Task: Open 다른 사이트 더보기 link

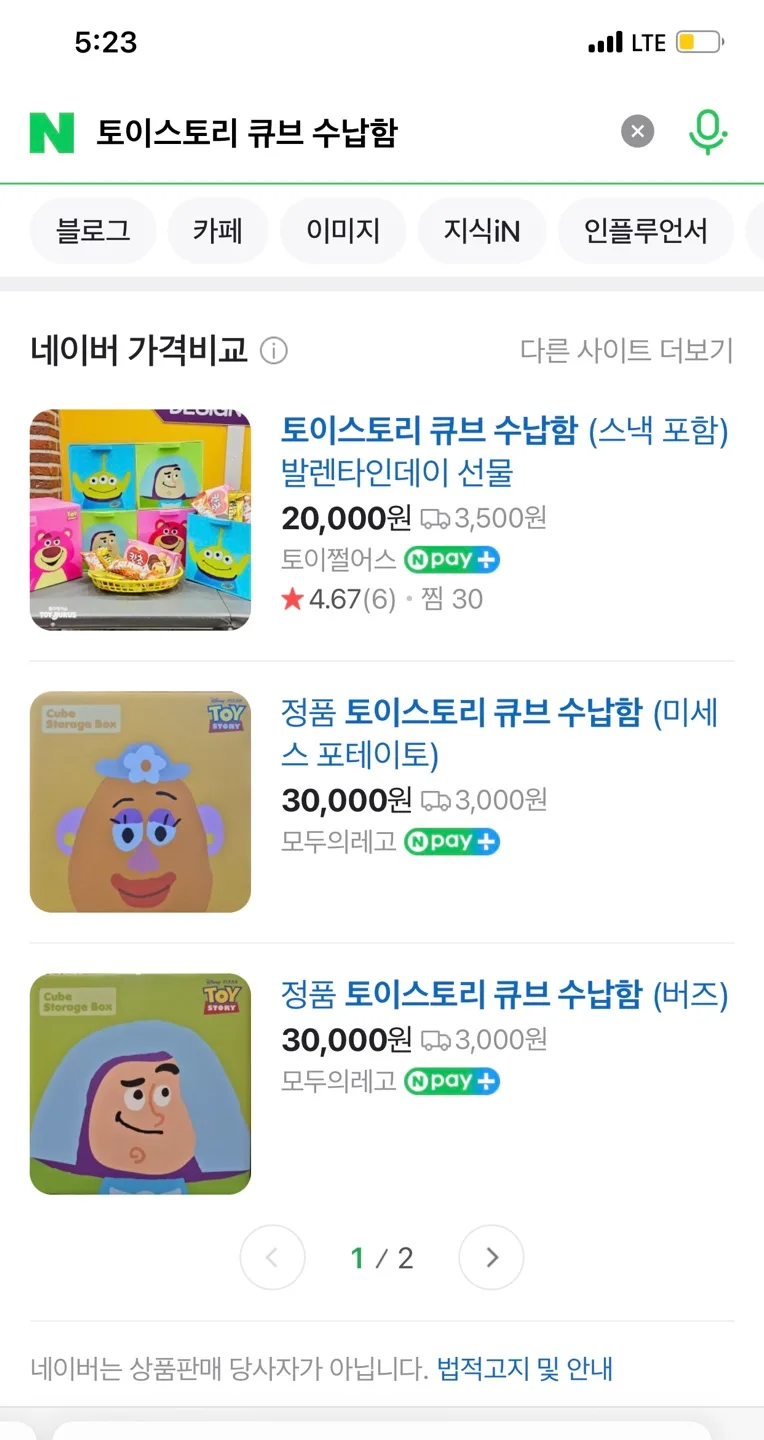Action: point(627,351)
